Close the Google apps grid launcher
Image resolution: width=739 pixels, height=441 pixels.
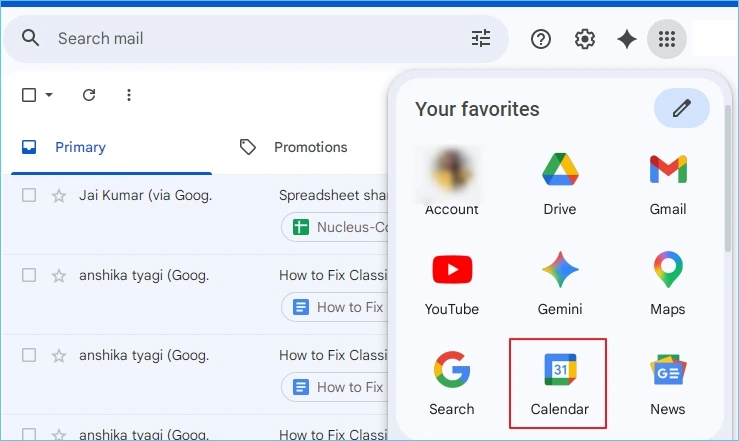coord(666,39)
